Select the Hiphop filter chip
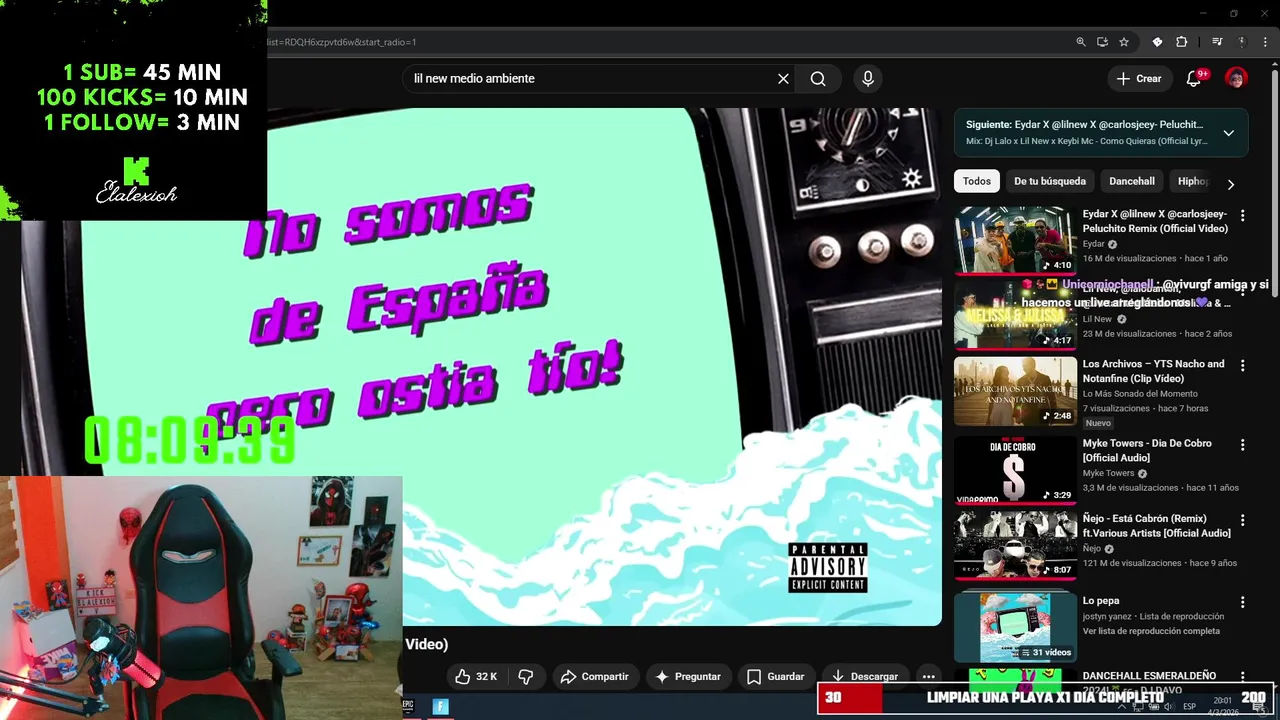Image resolution: width=1280 pixels, height=720 pixels. (x=1193, y=181)
